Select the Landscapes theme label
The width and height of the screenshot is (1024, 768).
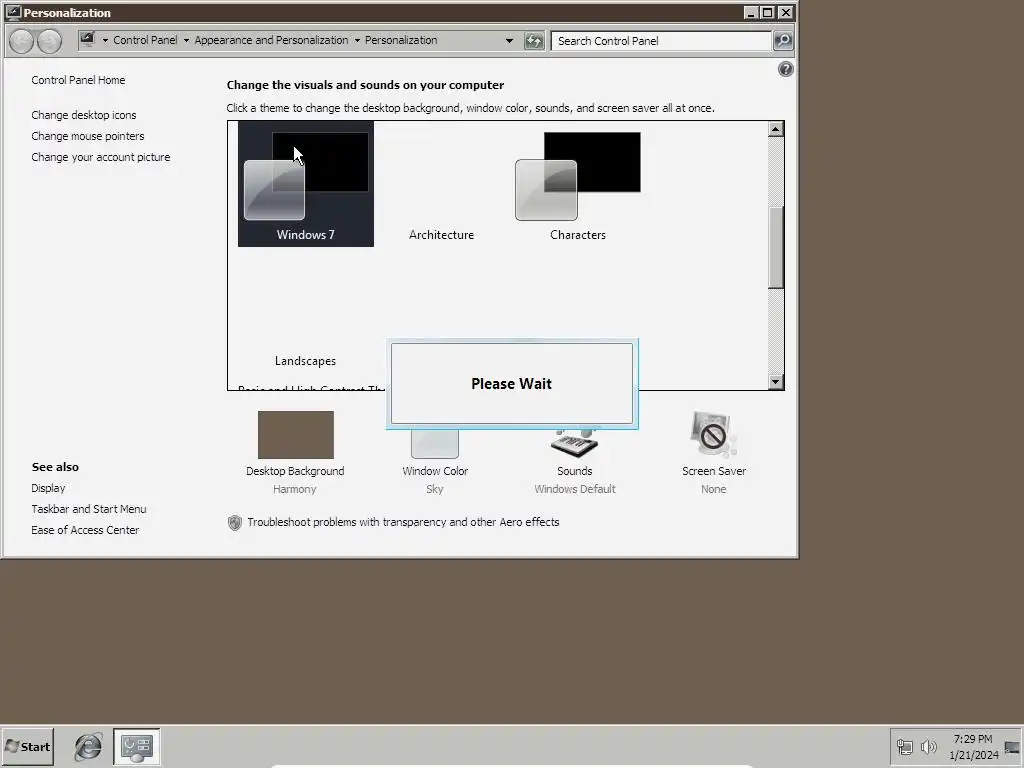pos(305,361)
